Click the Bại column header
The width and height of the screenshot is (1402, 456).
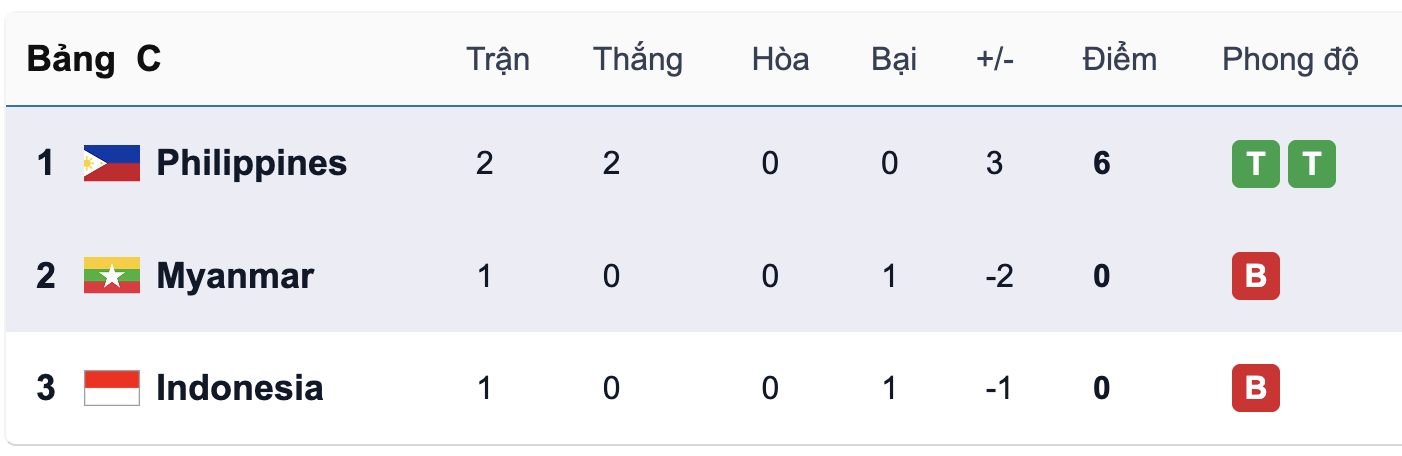(894, 60)
